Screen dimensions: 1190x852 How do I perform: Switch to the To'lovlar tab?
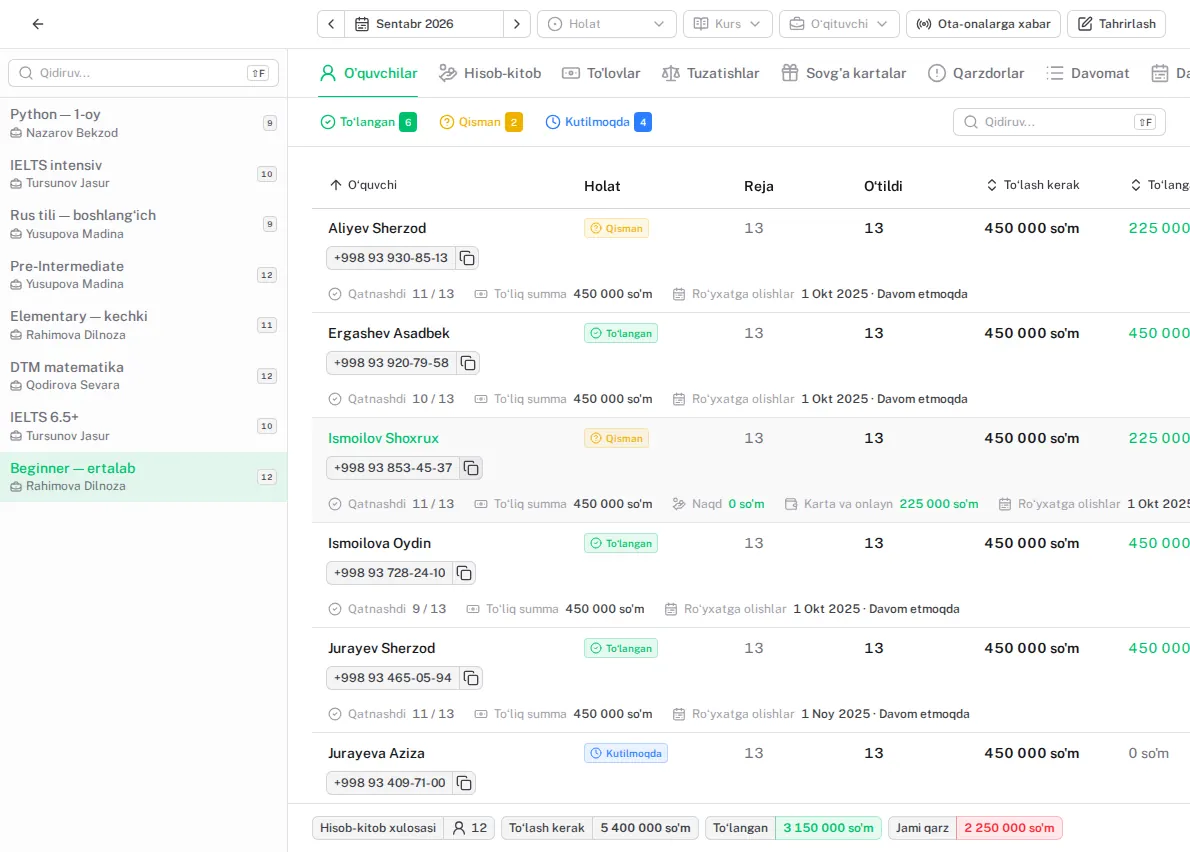click(600, 74)
